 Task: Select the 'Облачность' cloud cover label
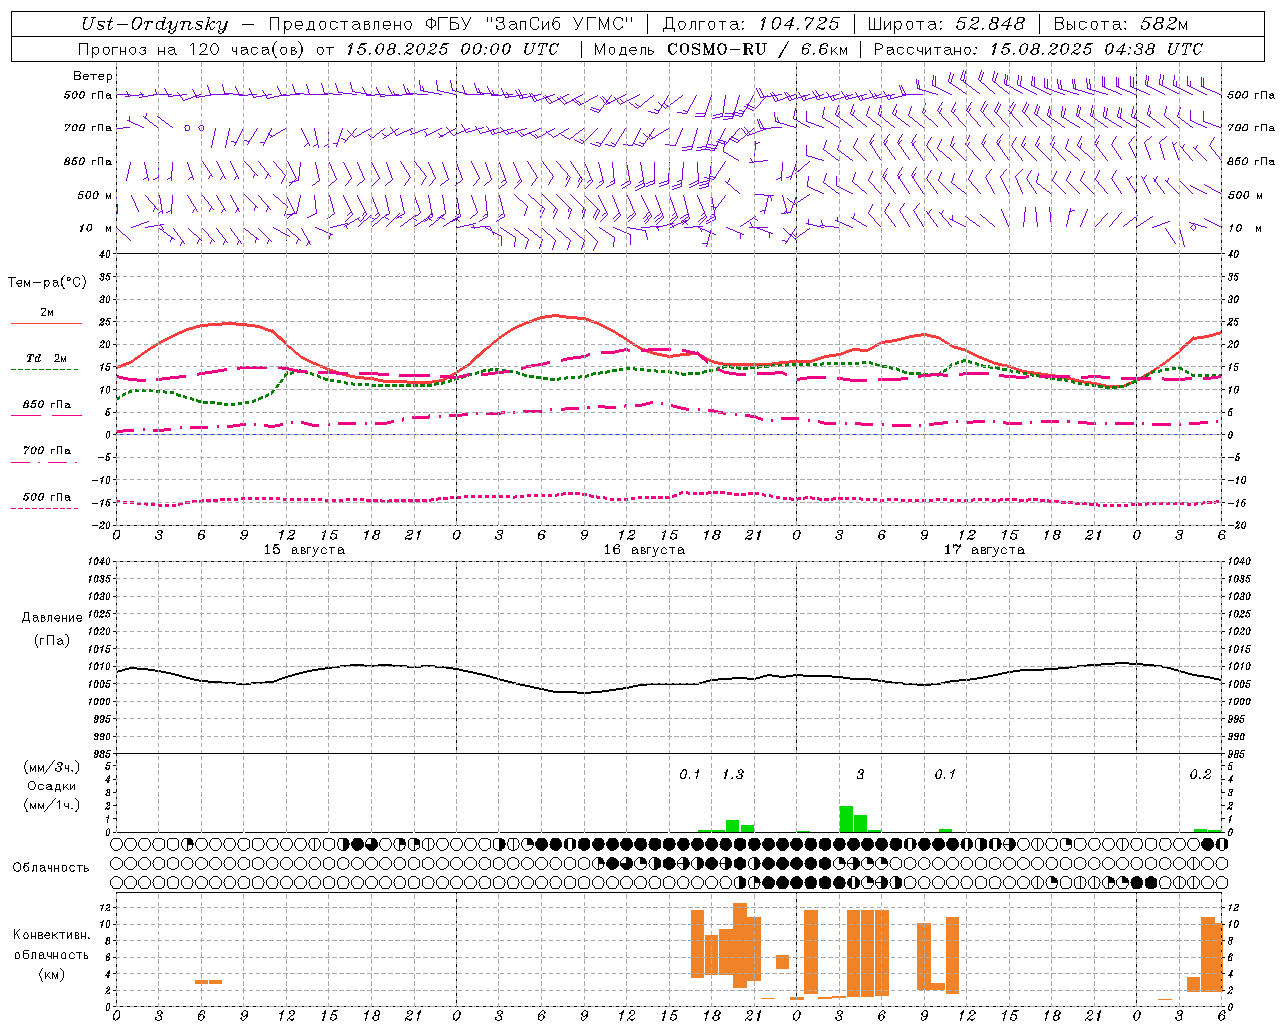click(x=51, y=868)
